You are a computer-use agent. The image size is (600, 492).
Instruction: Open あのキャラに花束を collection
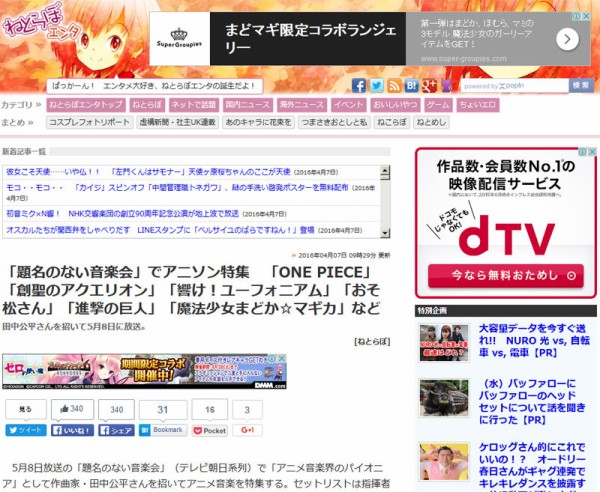[x=258, y=122]
